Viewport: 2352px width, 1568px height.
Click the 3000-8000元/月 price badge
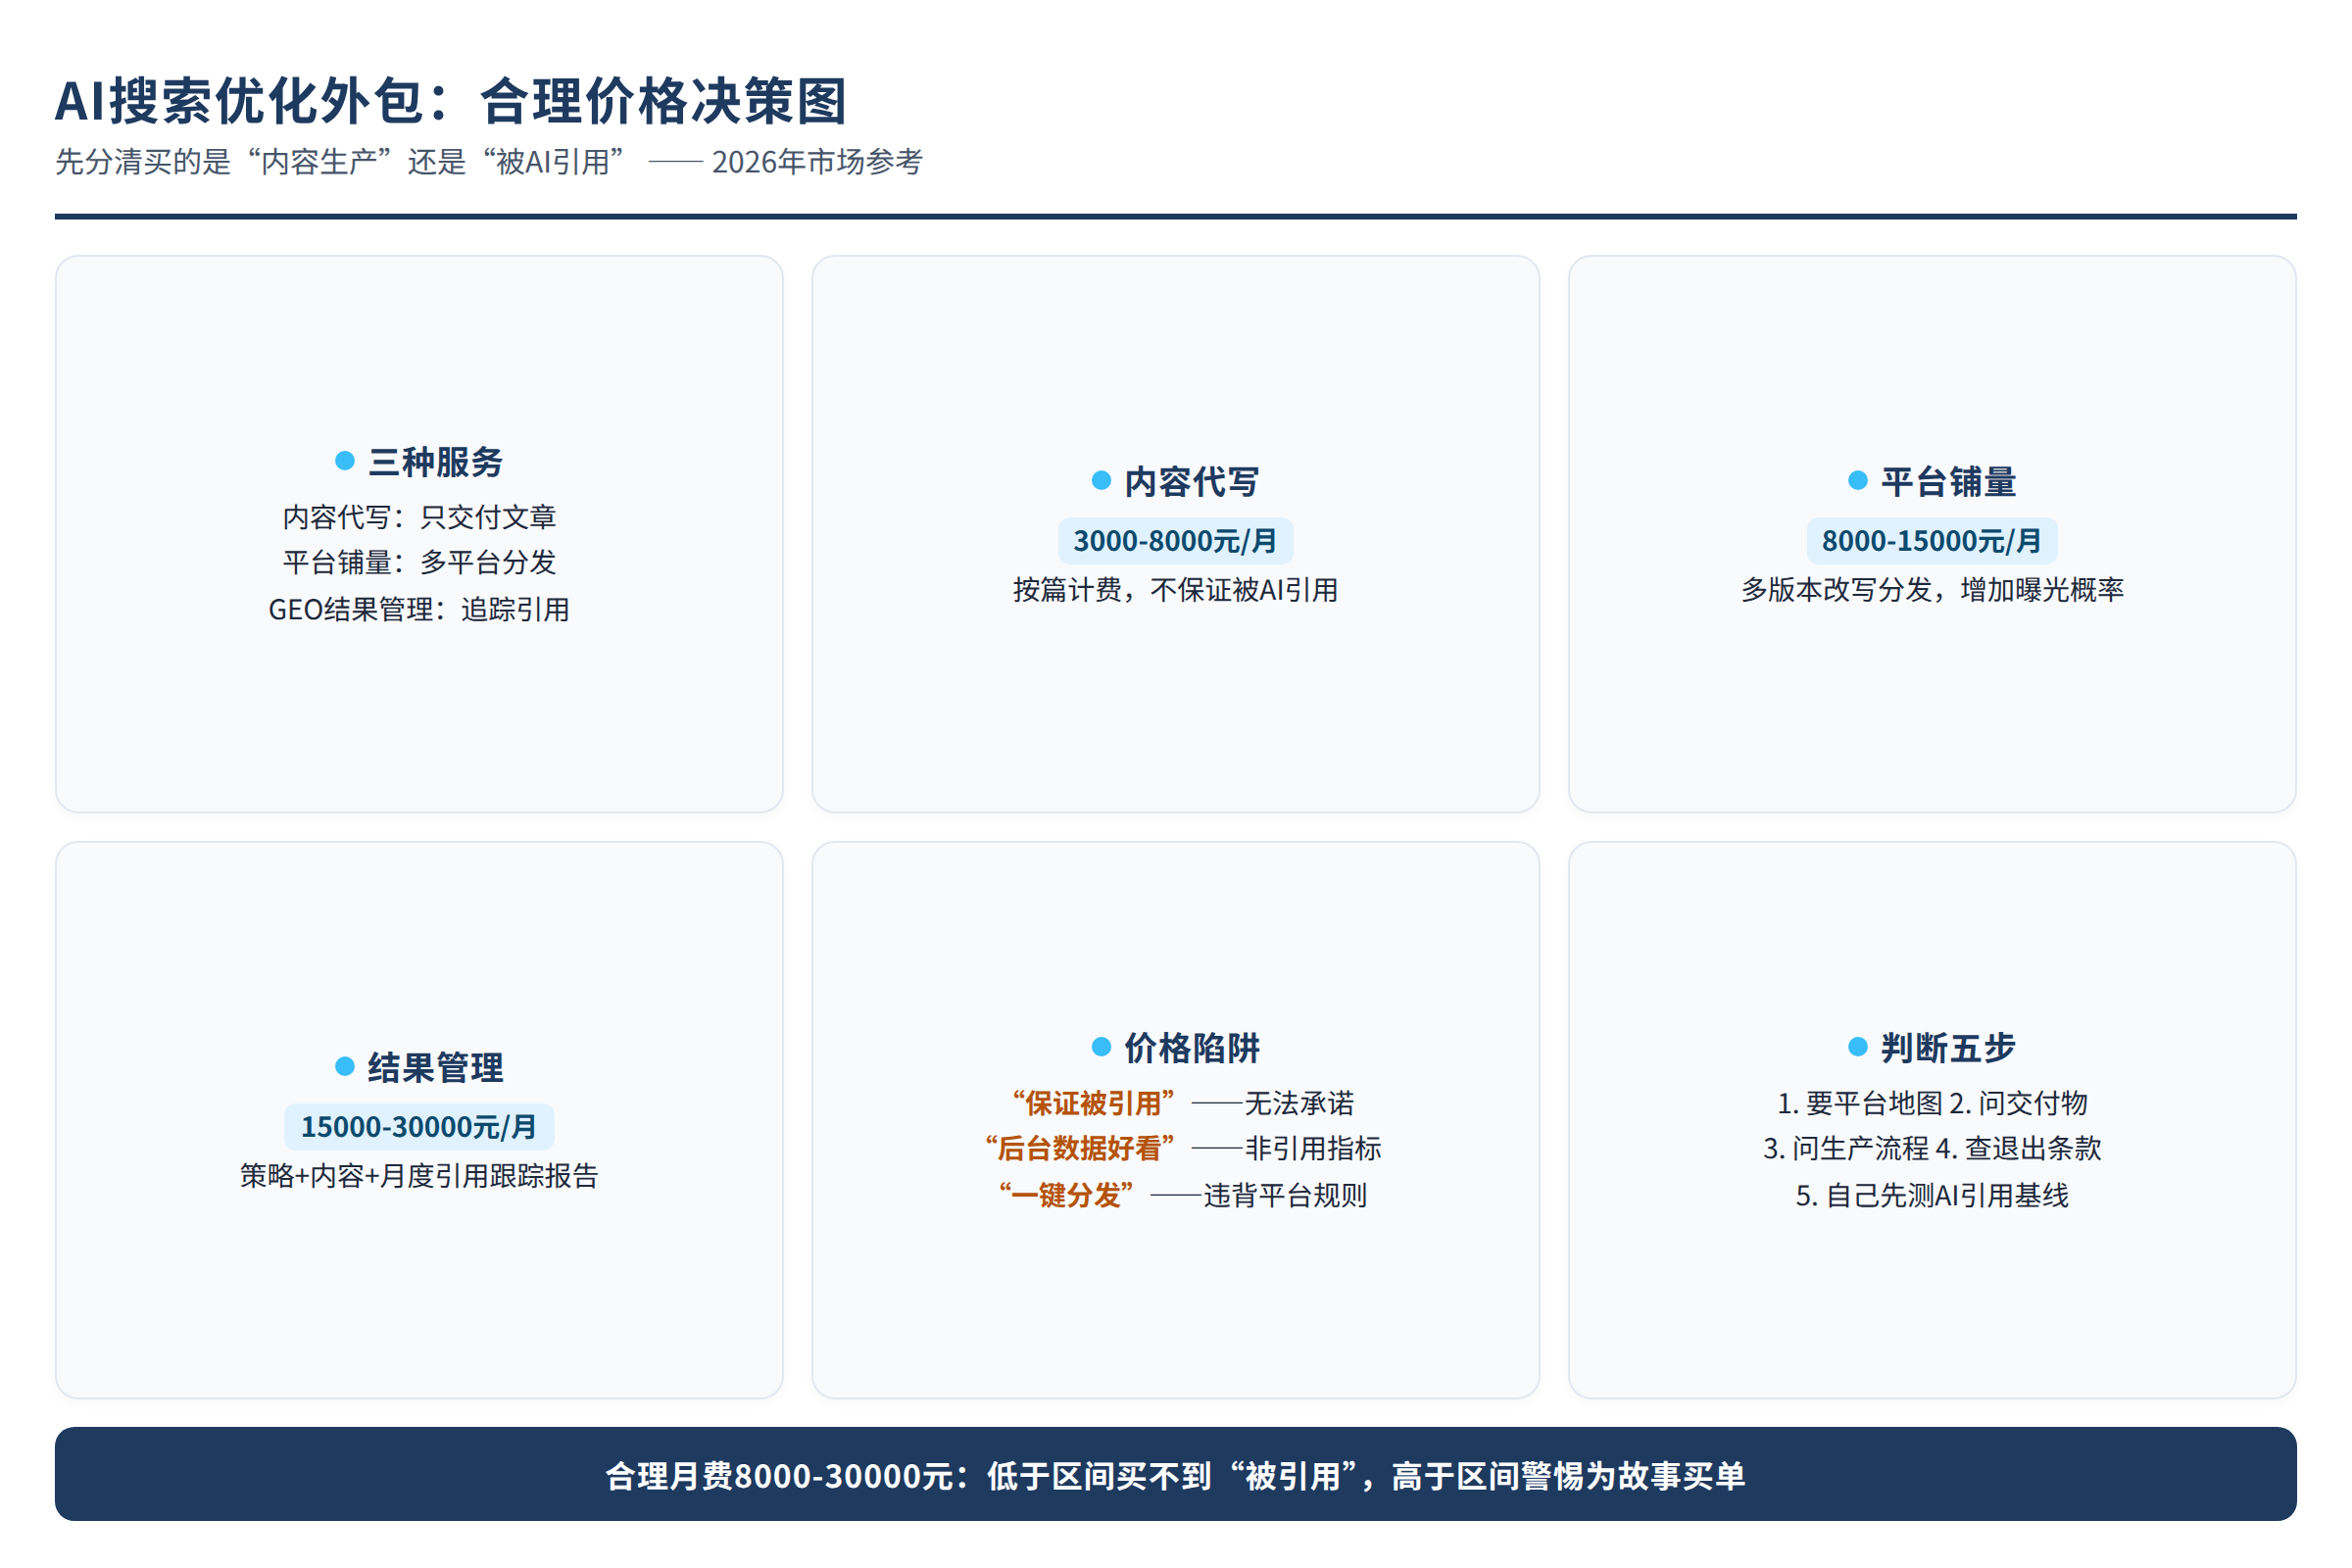tap(1176, 541)
